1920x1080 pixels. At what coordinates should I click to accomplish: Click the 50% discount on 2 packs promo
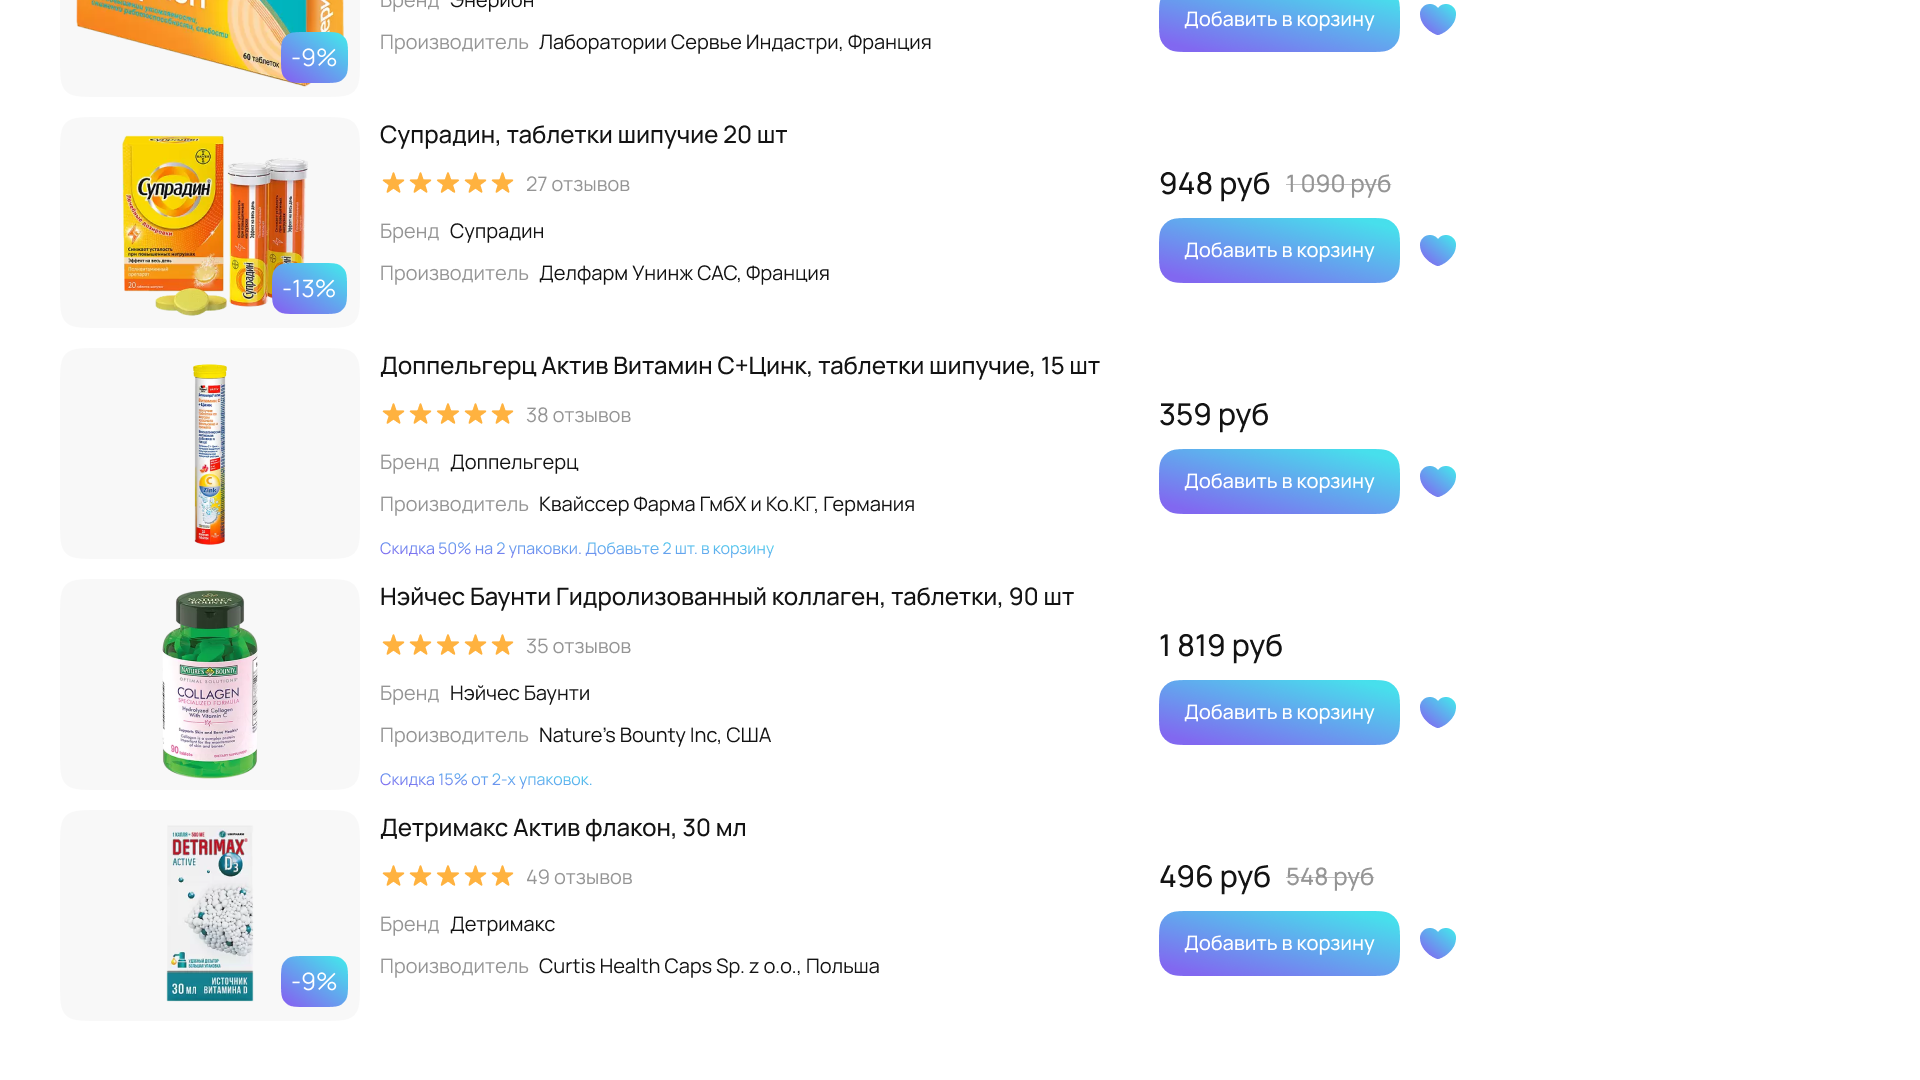point(576,548)
